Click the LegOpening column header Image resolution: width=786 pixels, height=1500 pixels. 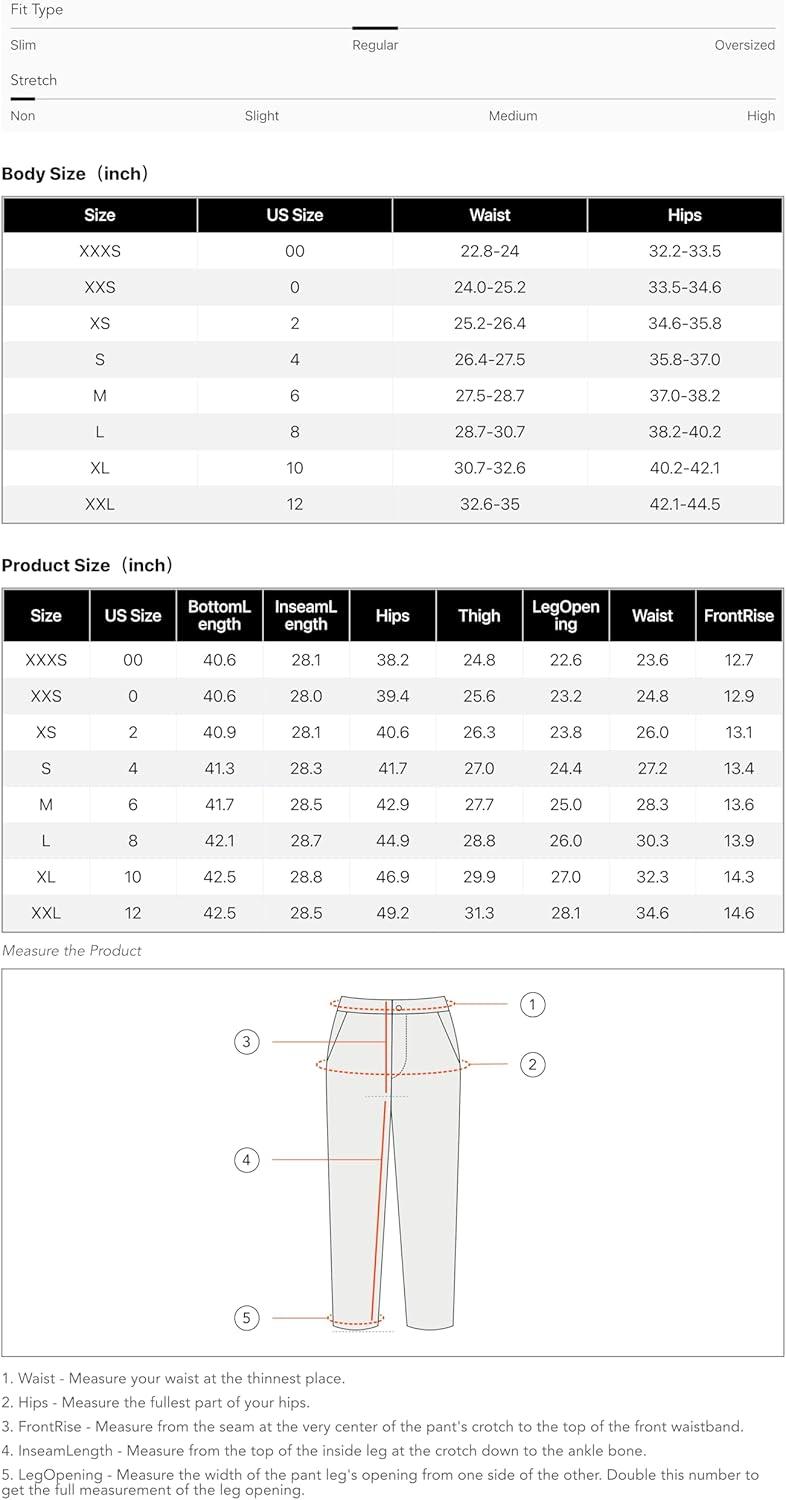[x=566, y=616]
